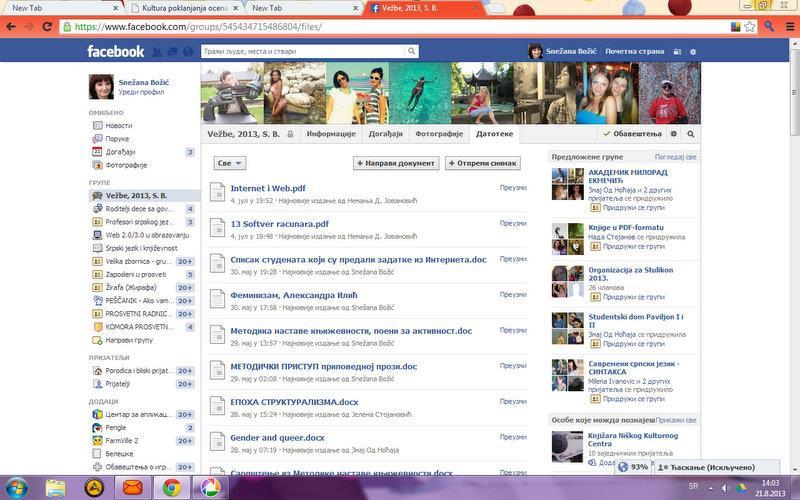
Task: Click in the Facebook search field
Action: point(304,51)
